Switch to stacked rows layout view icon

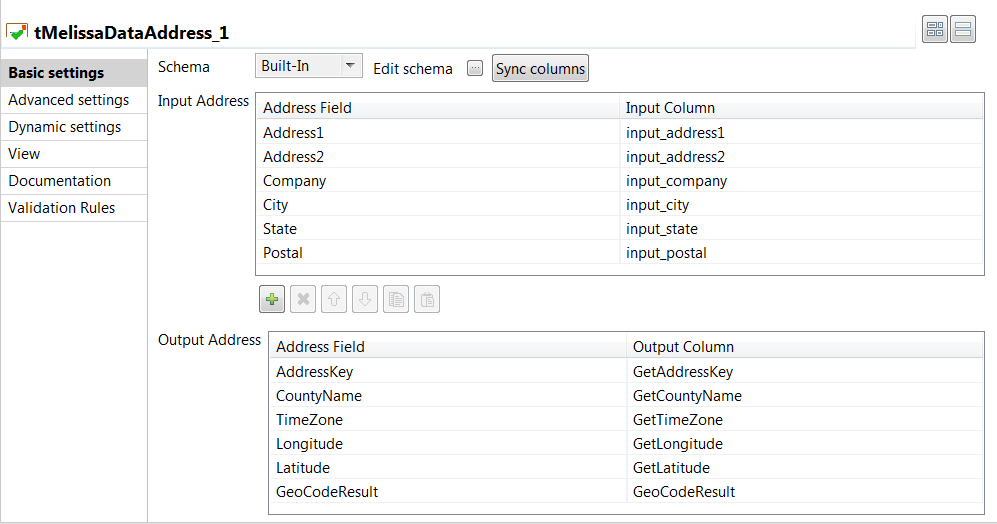click(x=963, y=30)
